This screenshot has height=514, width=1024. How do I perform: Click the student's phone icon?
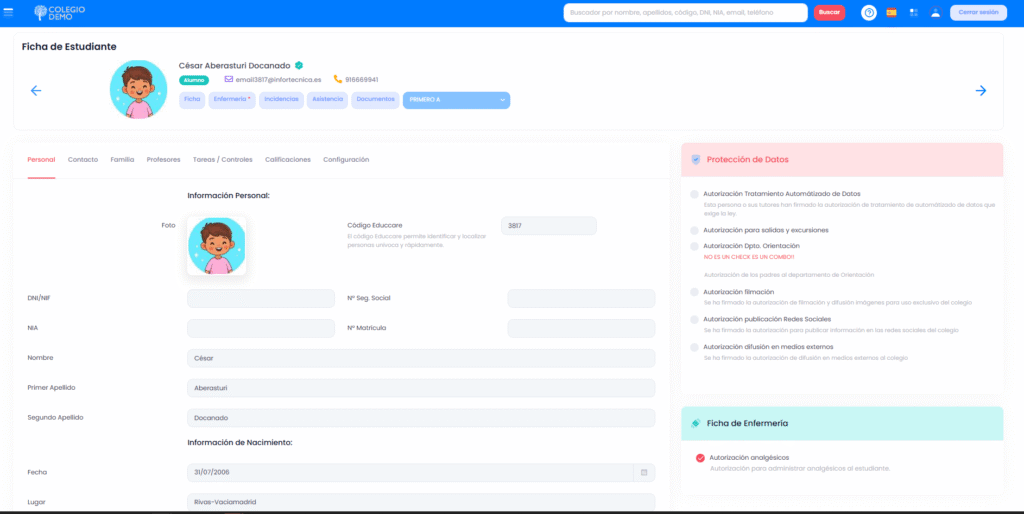pyautogui.click(x=338, y=79)
